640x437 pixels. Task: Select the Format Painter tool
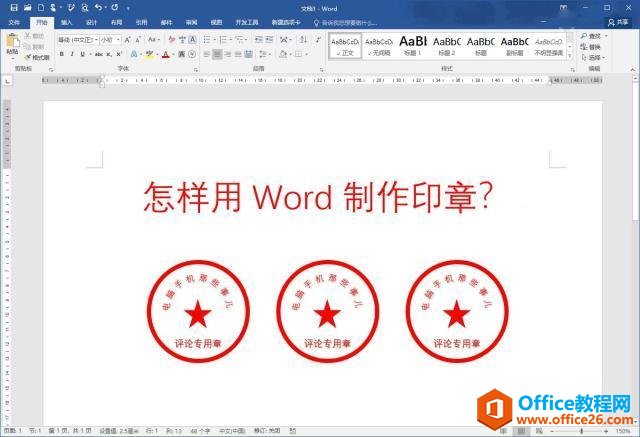(x=37, y=57)
